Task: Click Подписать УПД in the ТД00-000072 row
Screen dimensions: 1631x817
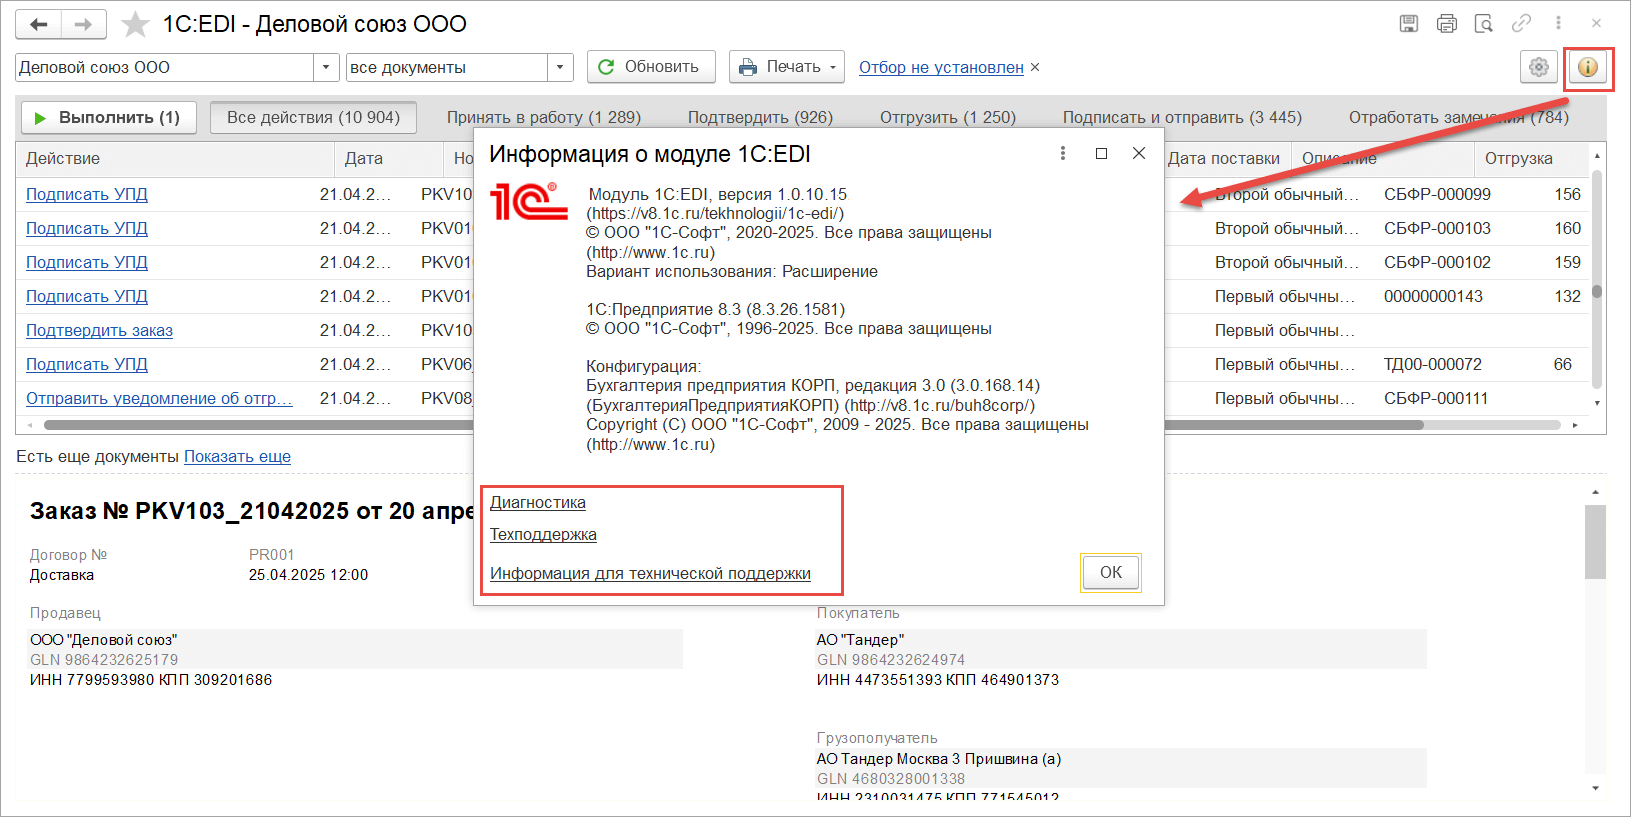Action: (87, 364)
